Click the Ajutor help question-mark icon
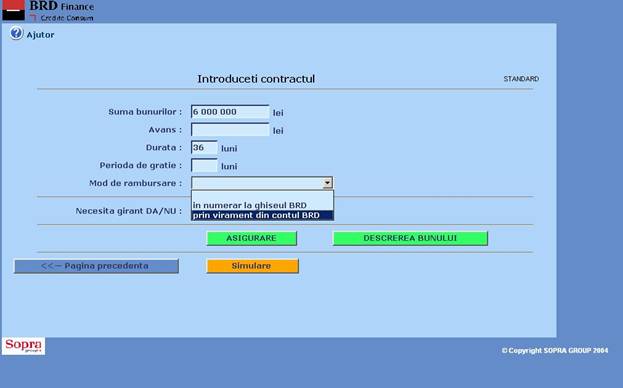This screenshot has height=388, width=623. pos(16,33)
